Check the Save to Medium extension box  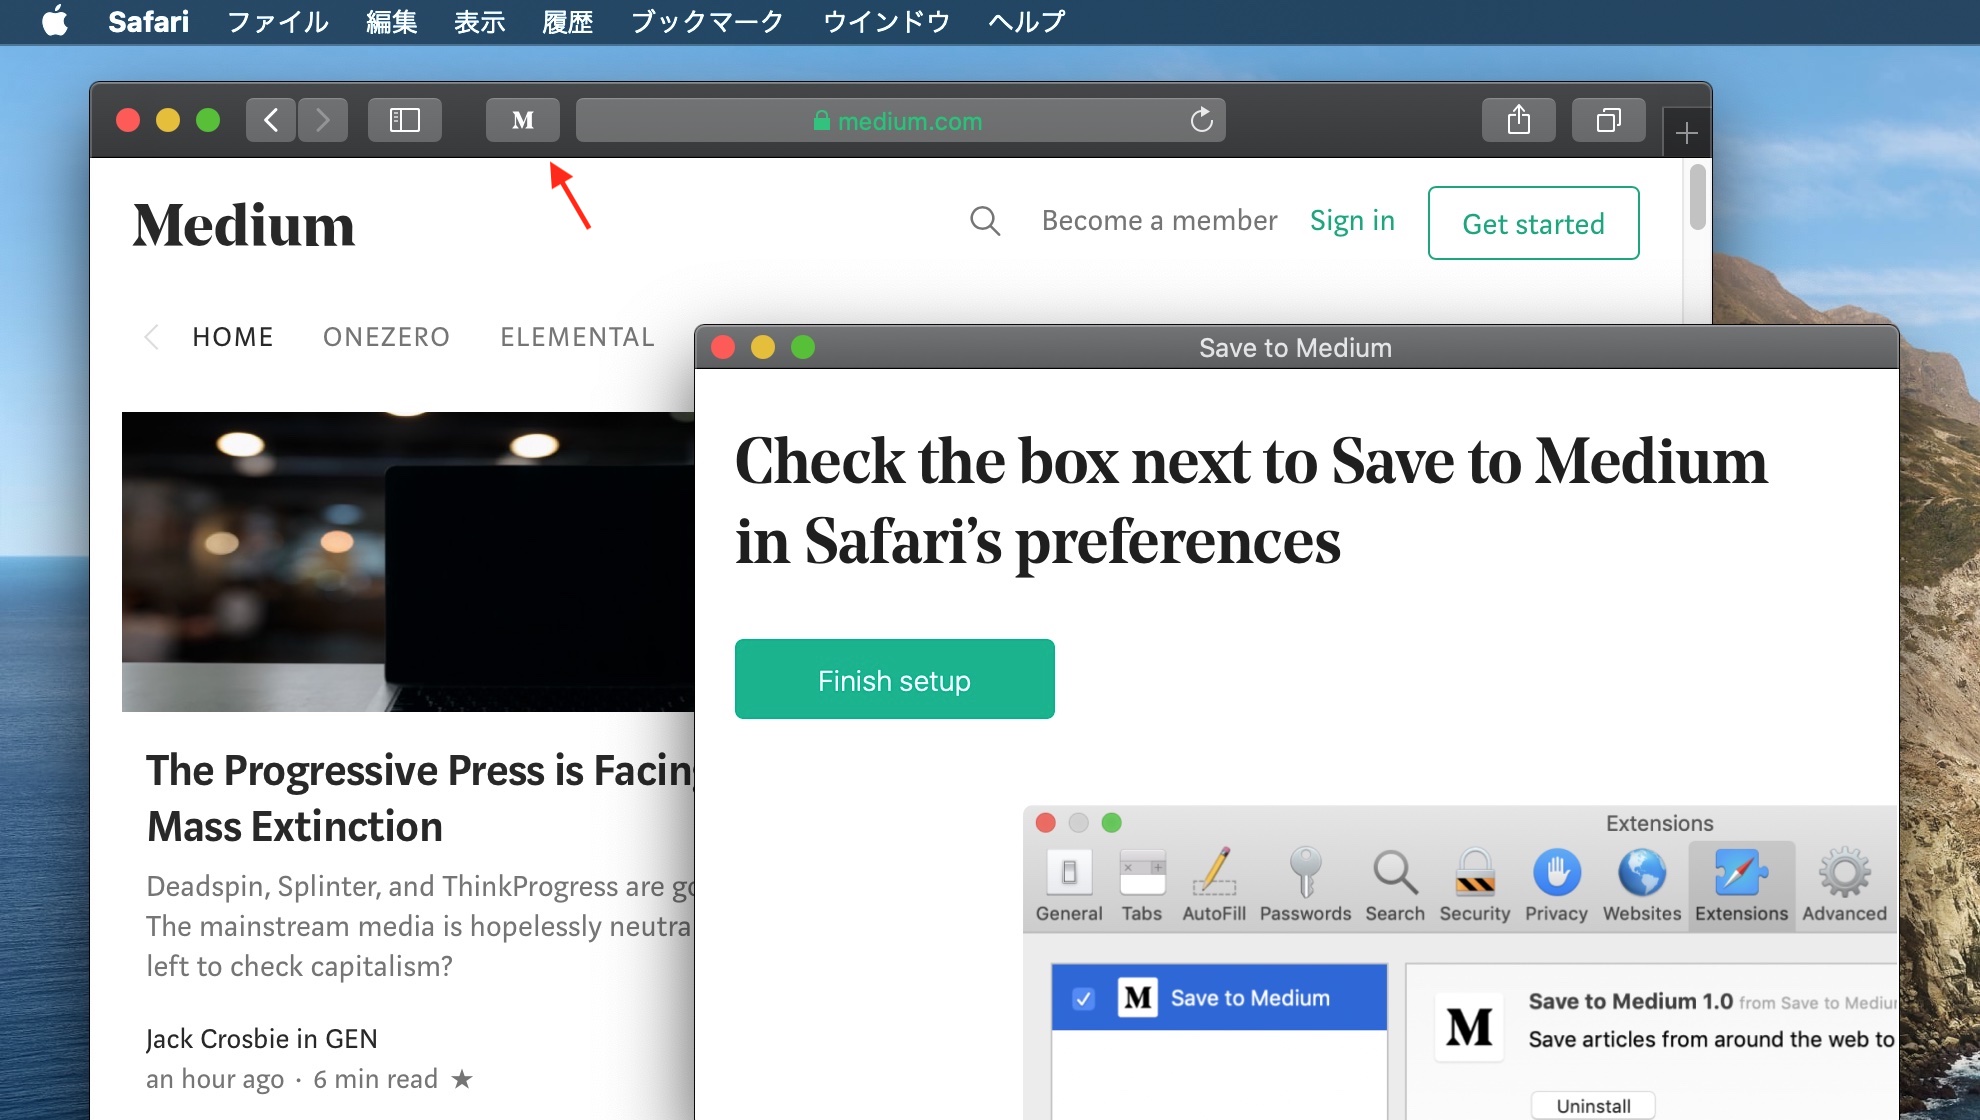pyautogui.click(x=1084, y=998)
